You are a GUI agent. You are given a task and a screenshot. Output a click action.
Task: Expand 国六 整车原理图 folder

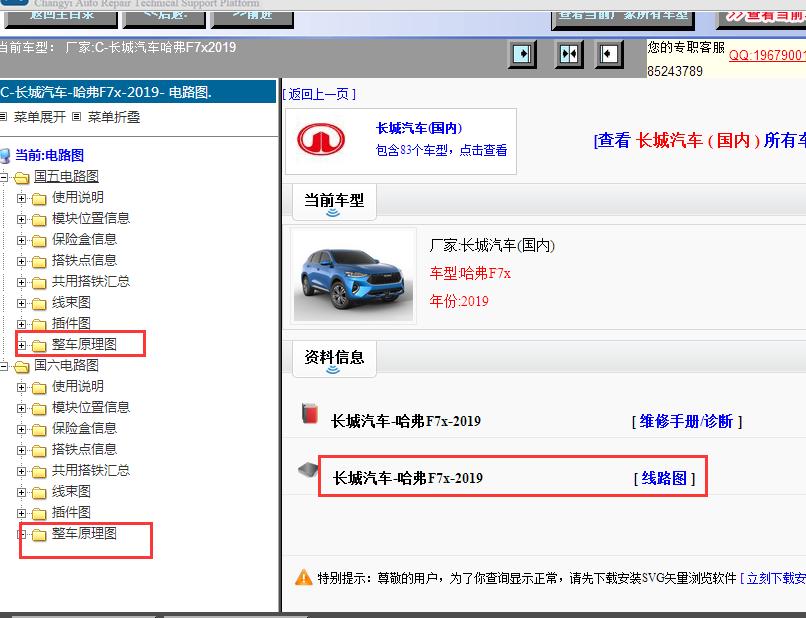click(x=22, y=534)
